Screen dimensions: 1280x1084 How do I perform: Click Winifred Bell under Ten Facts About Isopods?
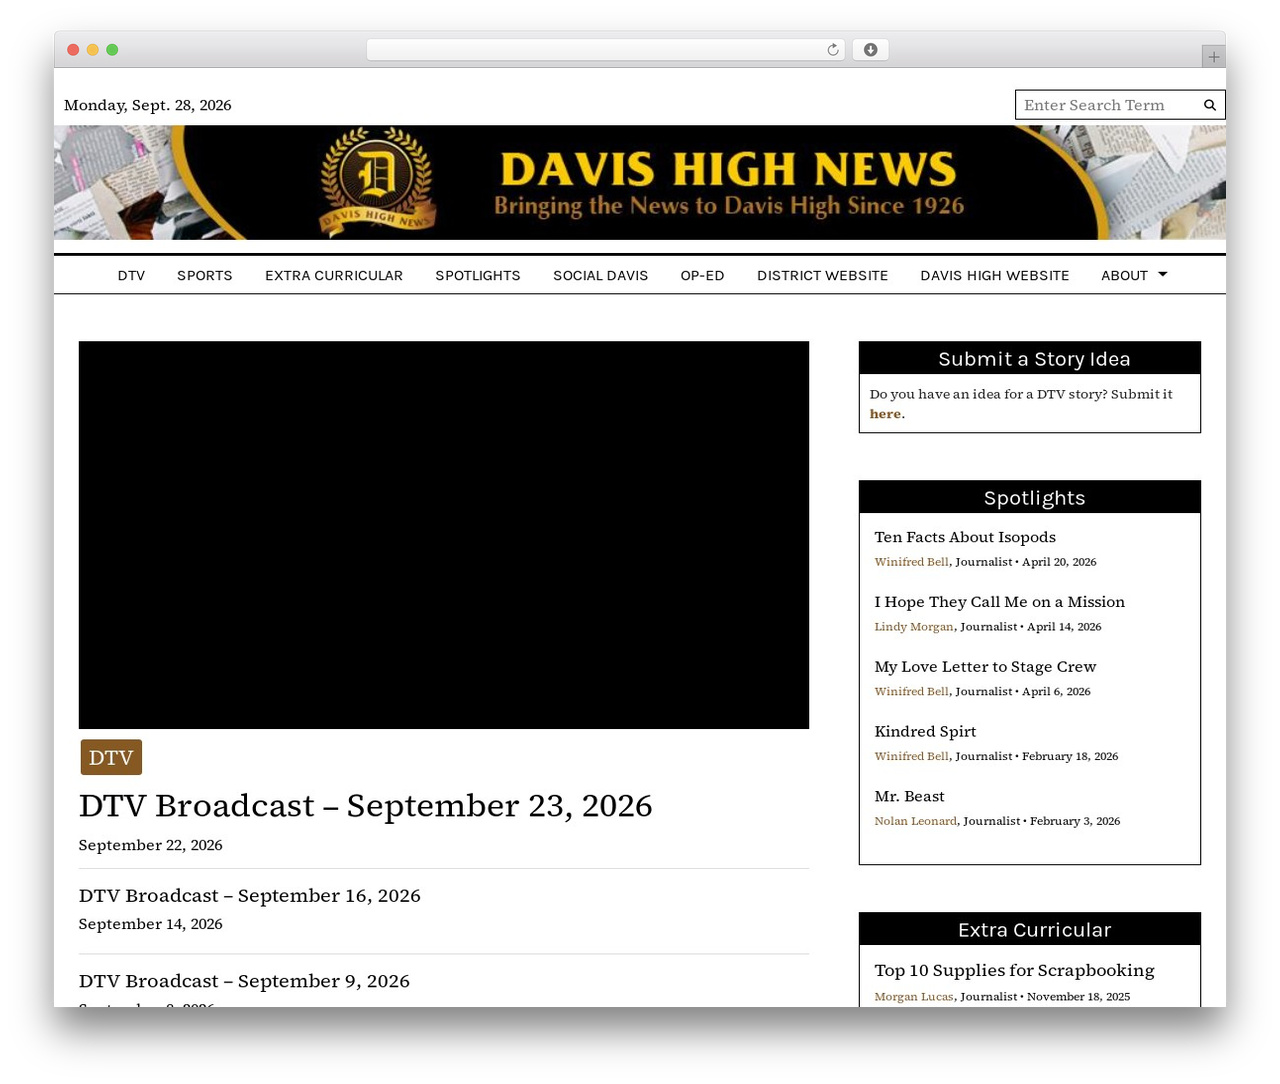pos(911,562)
